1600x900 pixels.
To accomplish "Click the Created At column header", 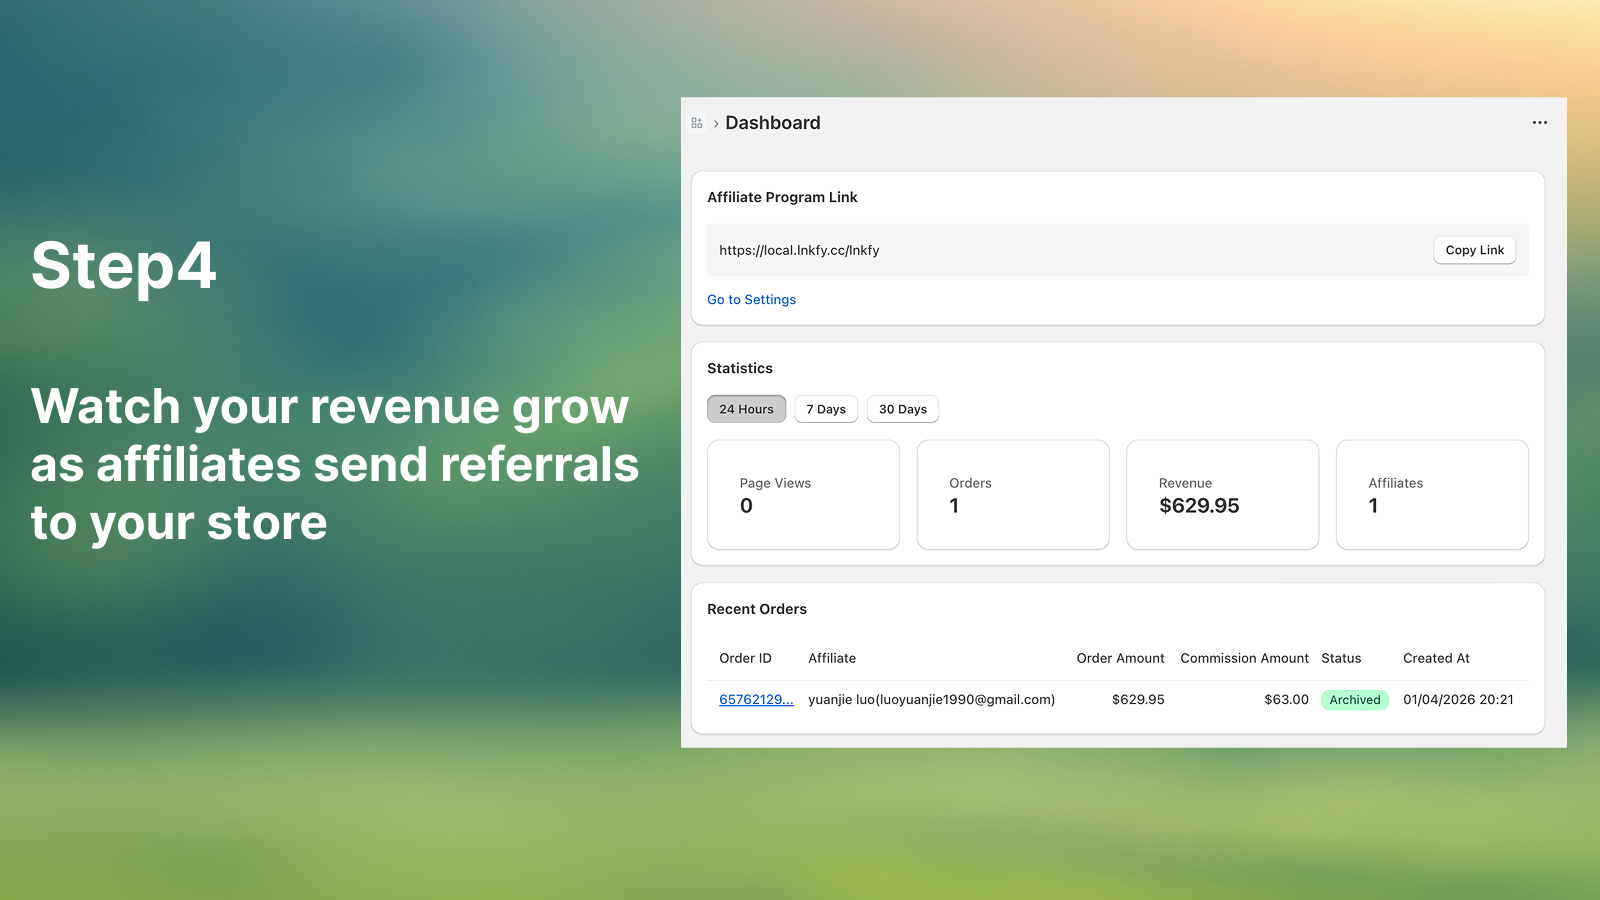I will coord(1436,658).
